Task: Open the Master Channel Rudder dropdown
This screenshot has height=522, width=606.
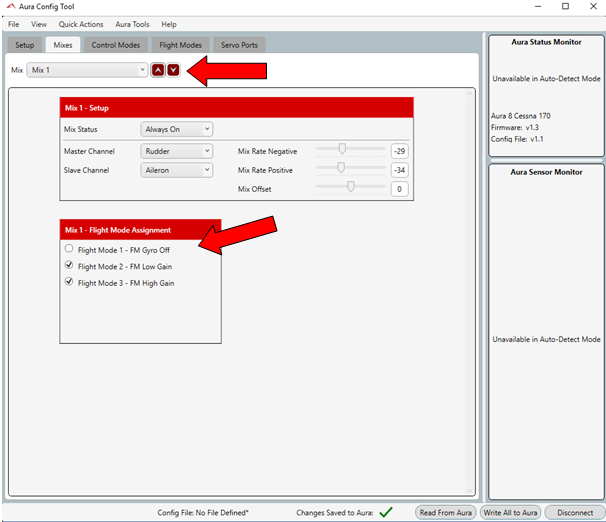Action: pyautogui.click(x=177, y=151)
